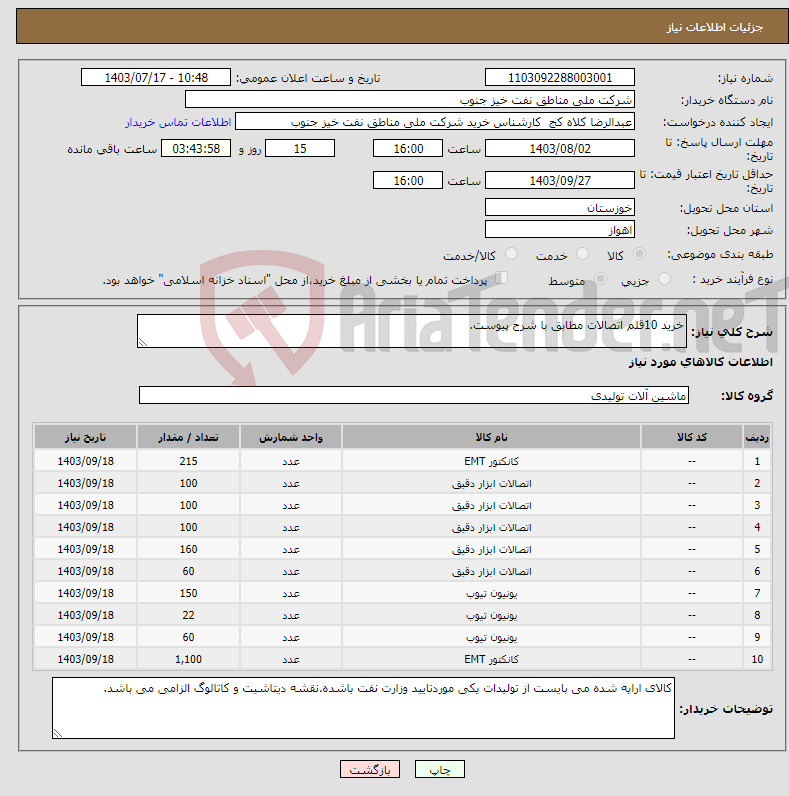Click کانکتور EMT in row 1

pyautogui.click(x=491, y=461)
